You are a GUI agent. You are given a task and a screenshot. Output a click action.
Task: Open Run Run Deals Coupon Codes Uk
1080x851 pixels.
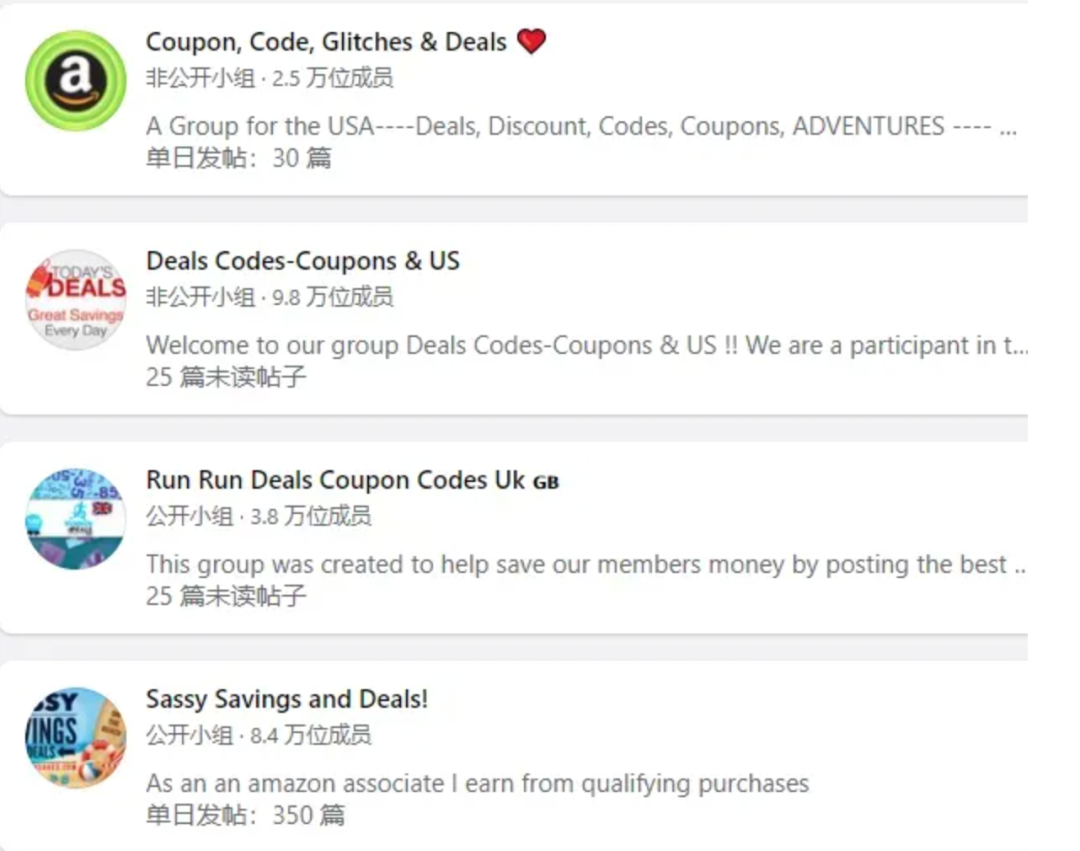(335, 480)
